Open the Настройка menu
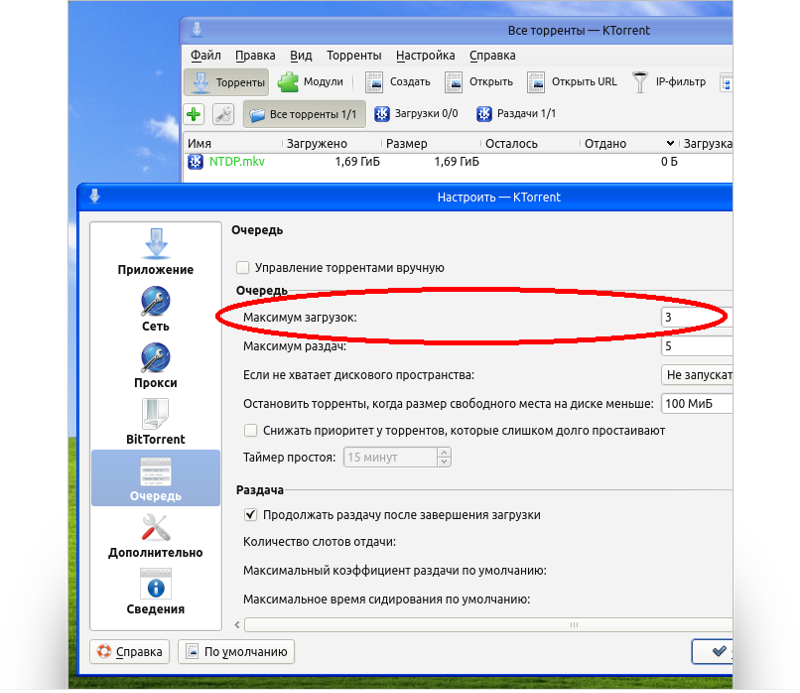Viewport: 800px width, 693px height. (x=426, y=55)
